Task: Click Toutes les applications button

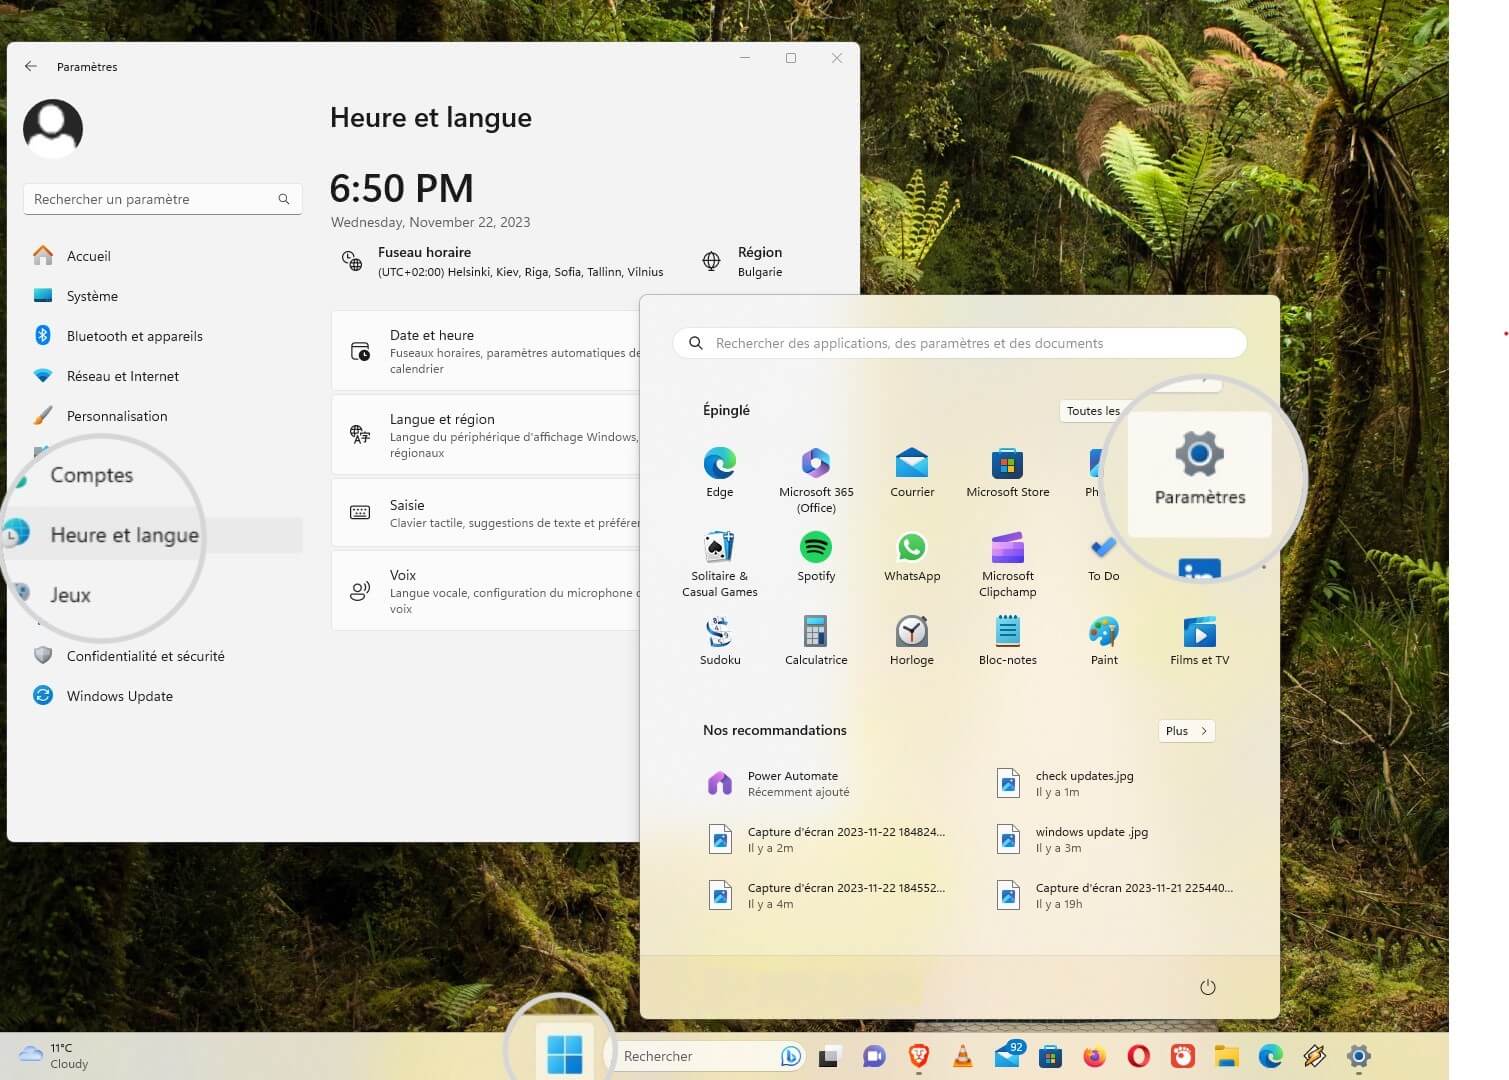Action: (1093, 411)
